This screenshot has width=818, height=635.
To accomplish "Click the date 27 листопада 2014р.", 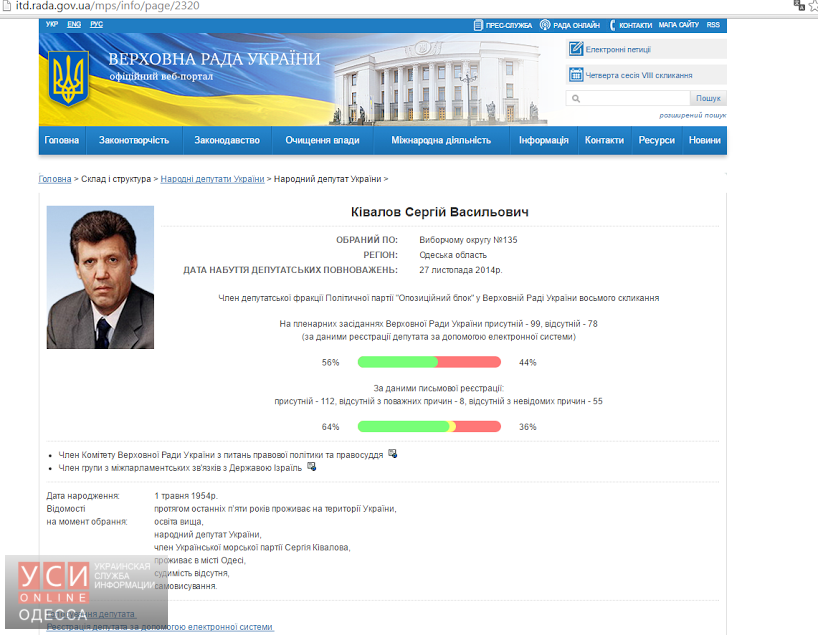I will 461,270.
